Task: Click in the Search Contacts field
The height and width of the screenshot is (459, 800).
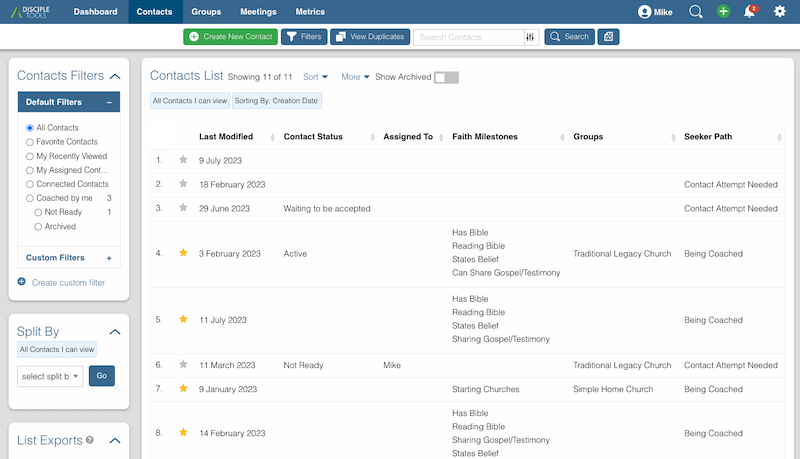Action: click(468, 37)
